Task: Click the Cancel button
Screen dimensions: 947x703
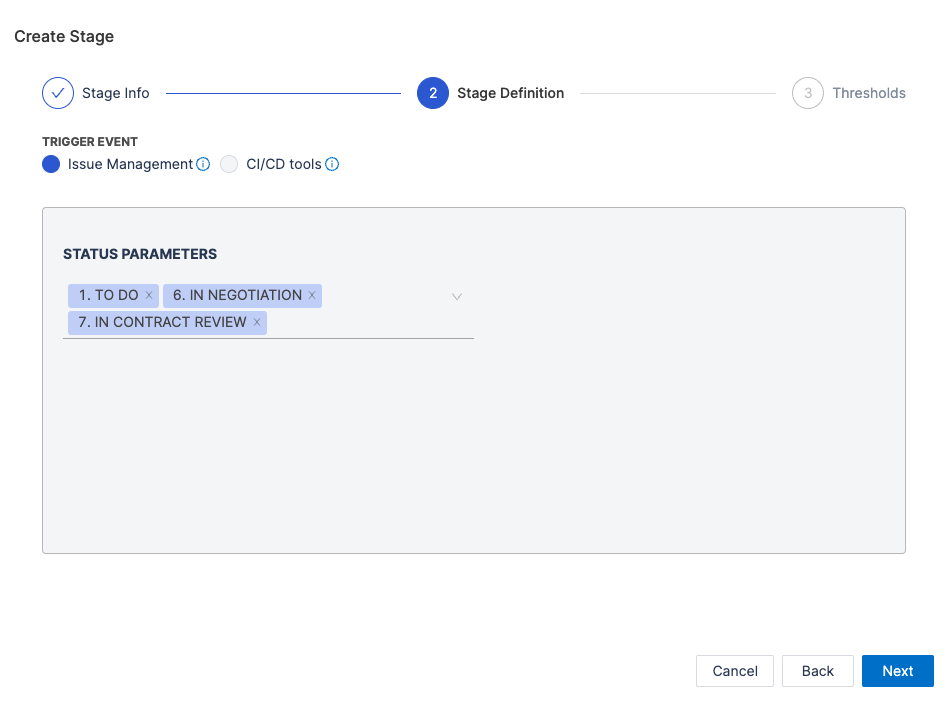Action: [x=735, y=671]
